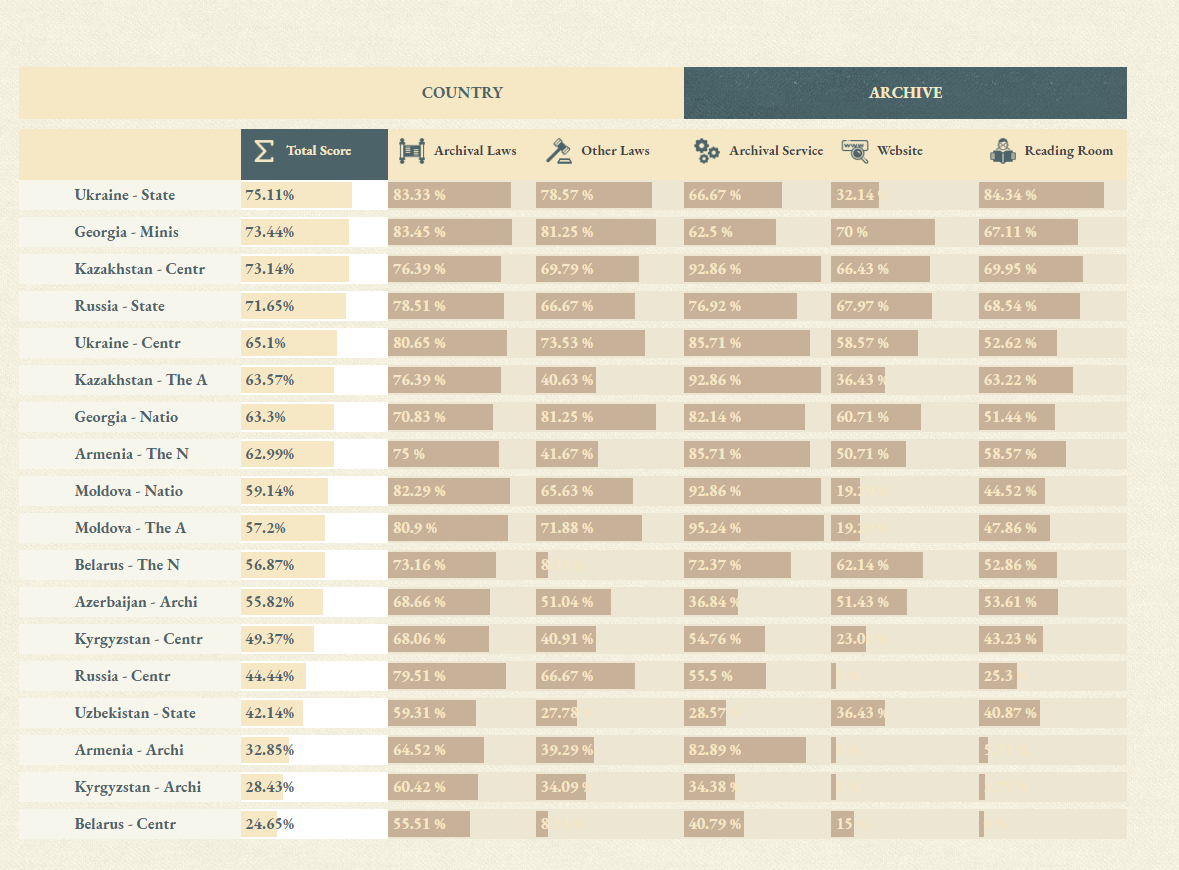Click the scroll icon for Archival Laws
The width and height of the screenshot is (1179, 870).
pyautogui.click(x=411, y=151)
